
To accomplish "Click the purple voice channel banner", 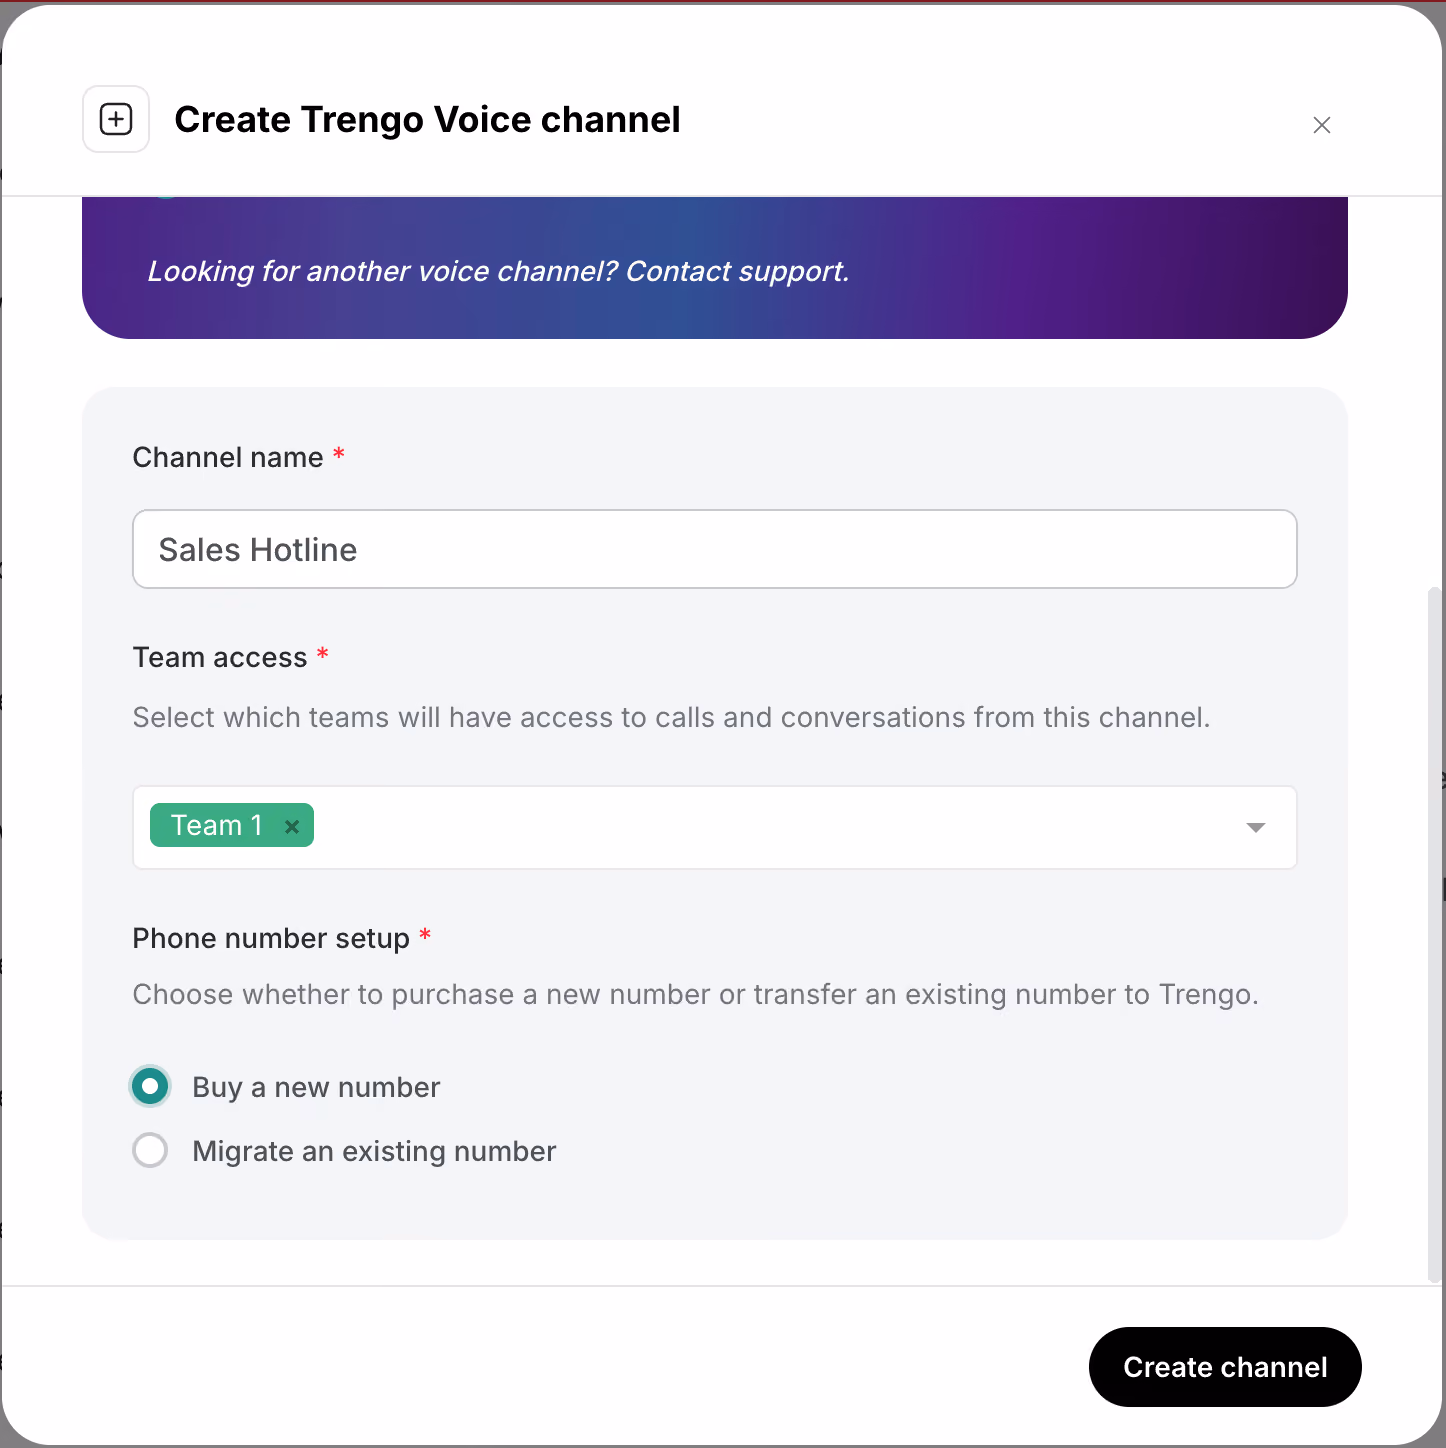I will tap(714, 268).
